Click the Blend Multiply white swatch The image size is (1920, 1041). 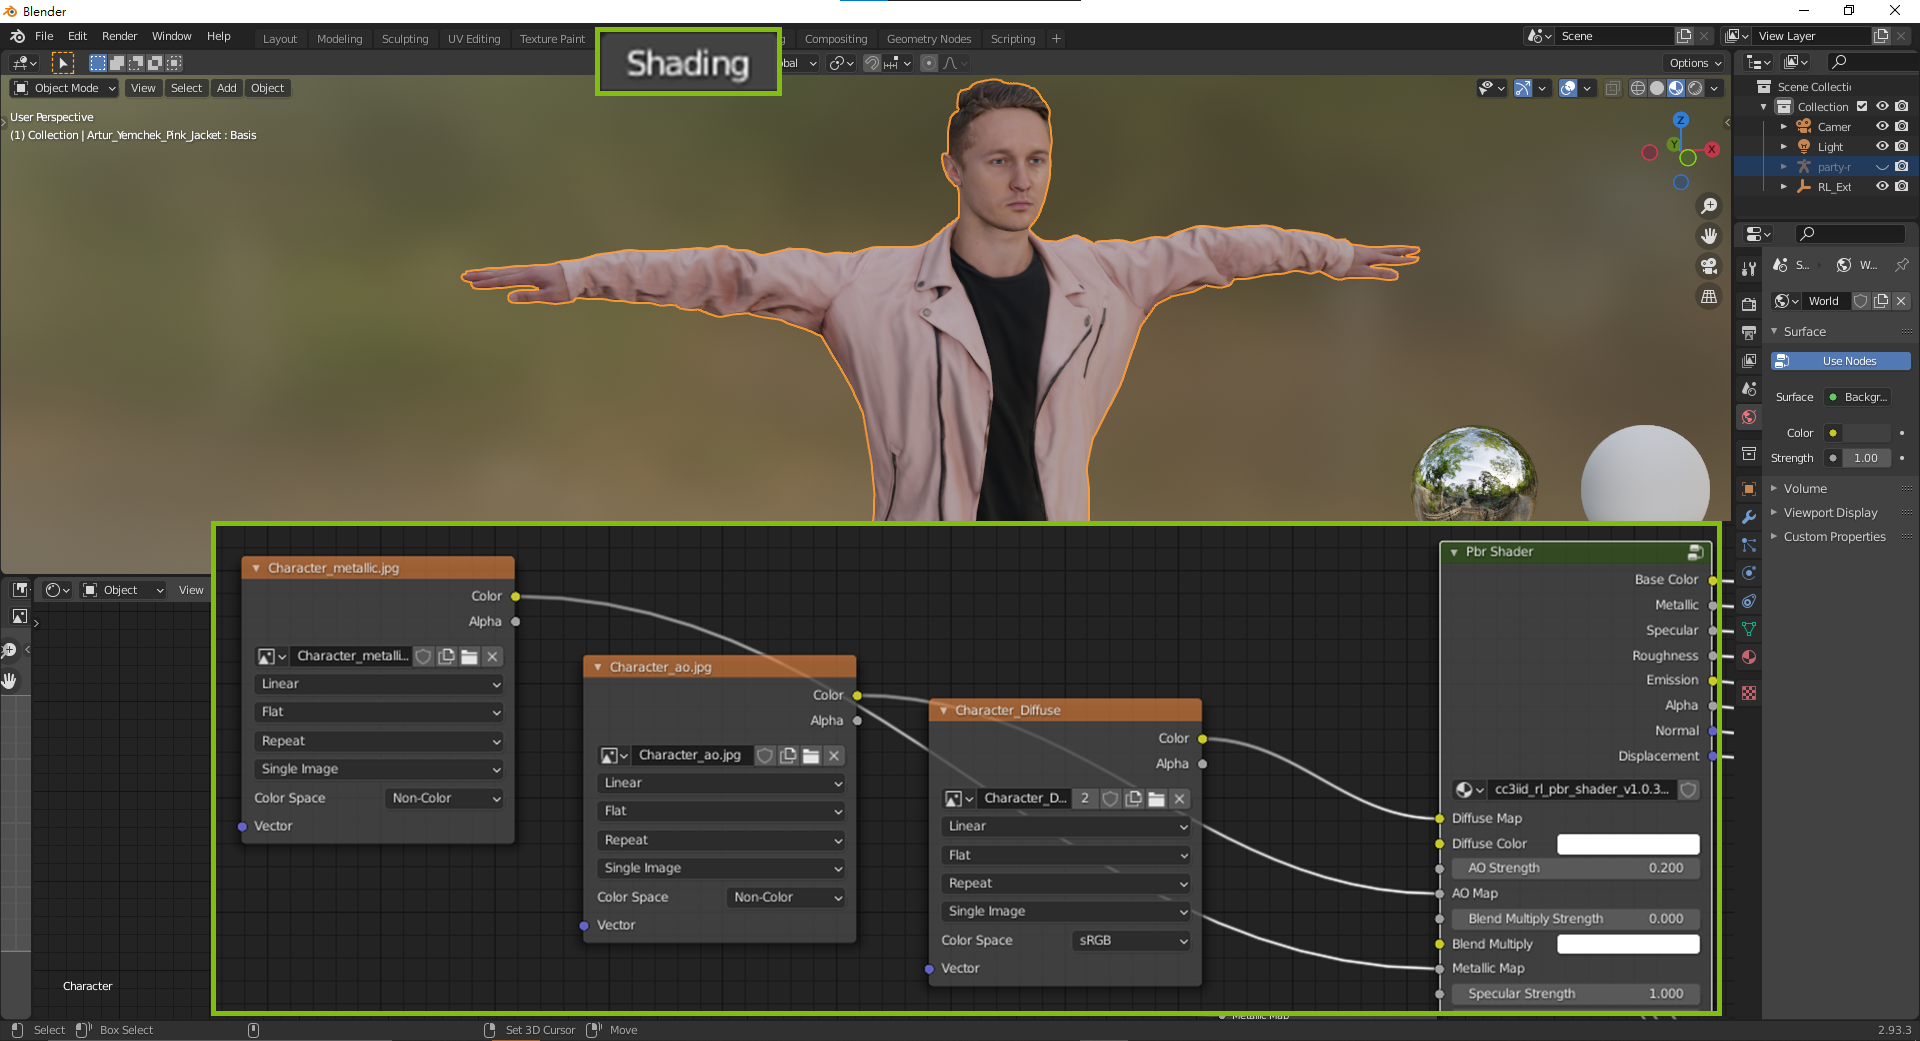coord(1628,944)
